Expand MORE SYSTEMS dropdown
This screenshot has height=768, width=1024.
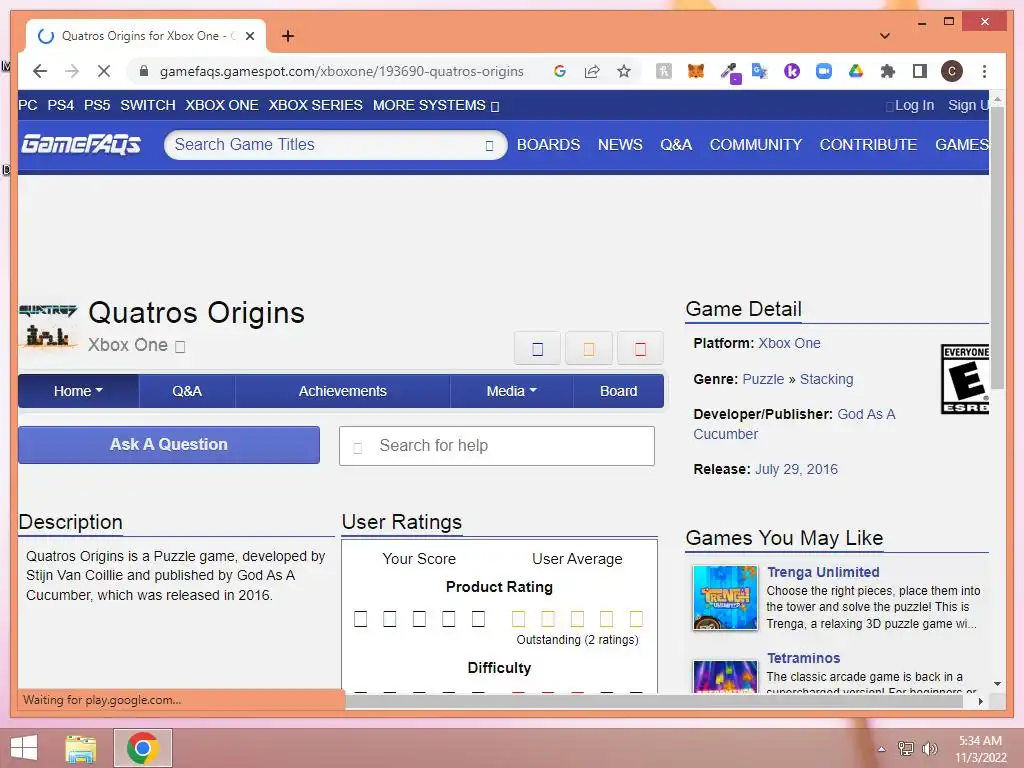coord(436,105)
